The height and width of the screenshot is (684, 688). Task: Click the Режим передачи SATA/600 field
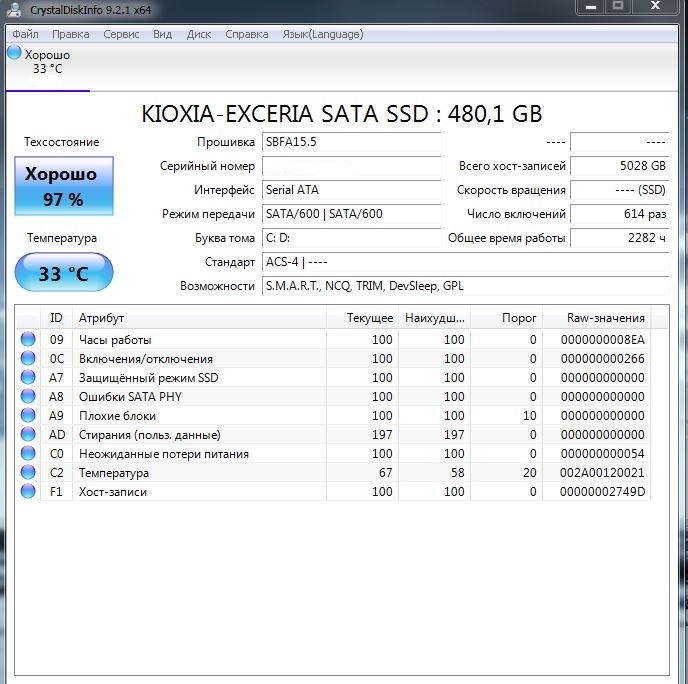point(351,214)
